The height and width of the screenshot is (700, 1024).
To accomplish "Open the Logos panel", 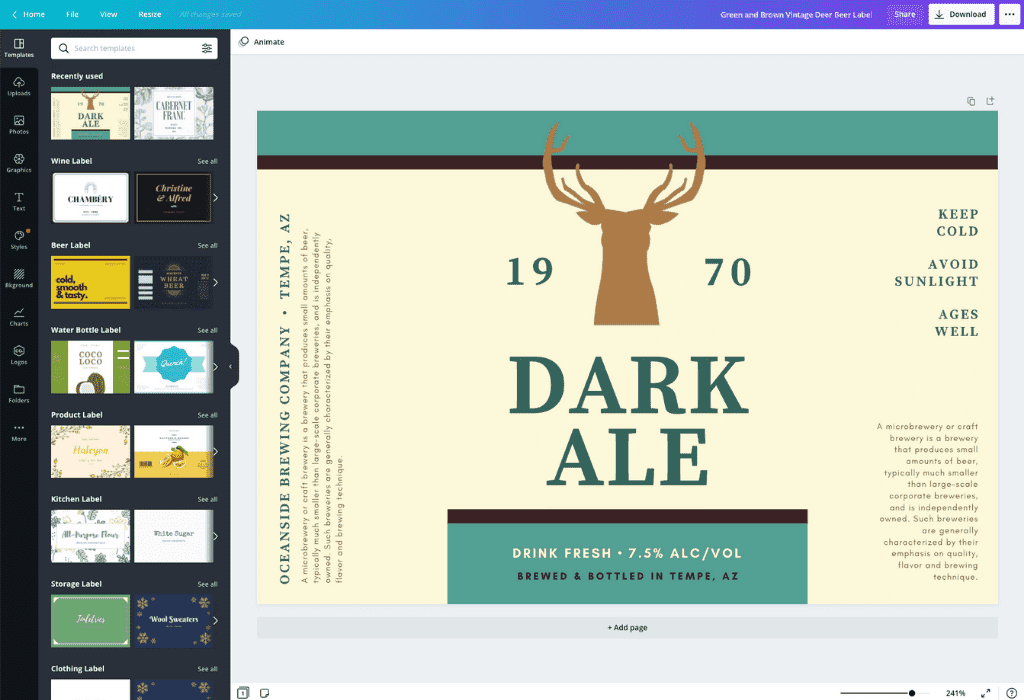I will coord(19,355).
